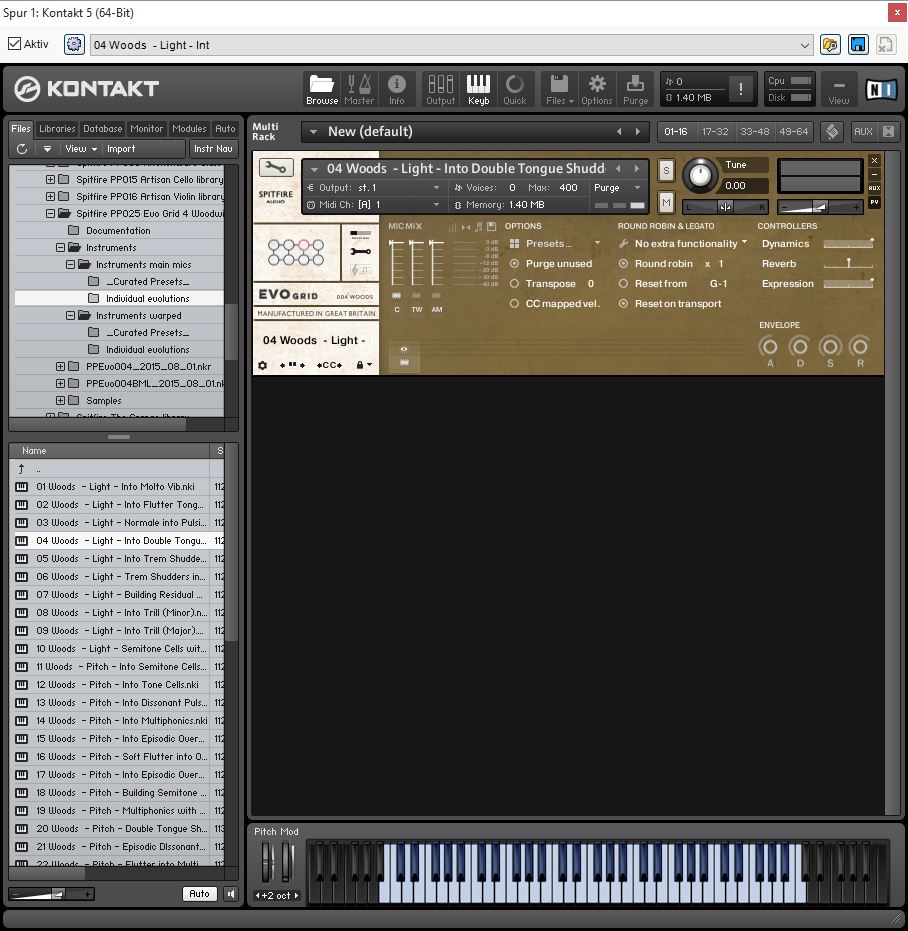Toggle the Purge unused option
The image size is (908, 931).
[x=514, y=264]
